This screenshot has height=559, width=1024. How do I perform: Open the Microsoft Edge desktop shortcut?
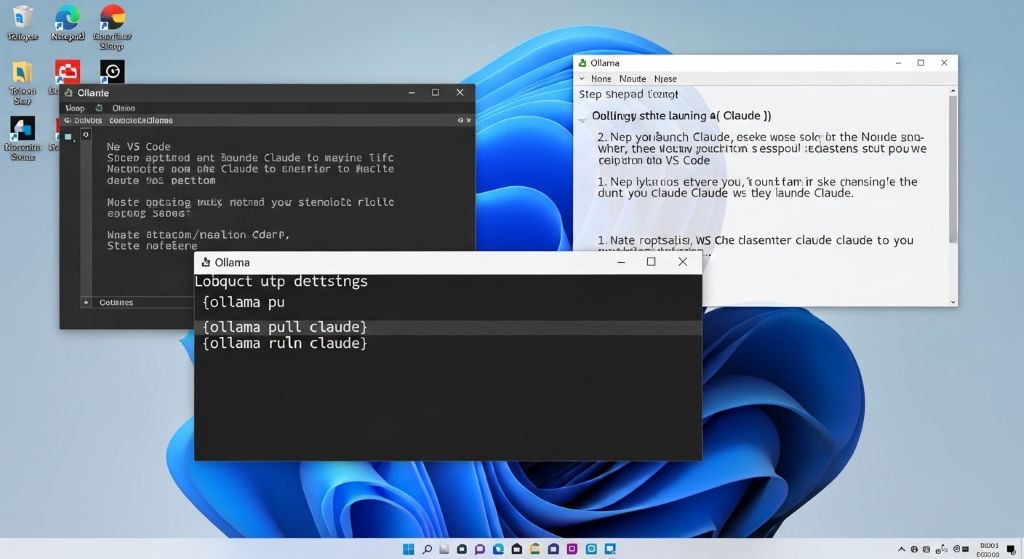[67, 18]
